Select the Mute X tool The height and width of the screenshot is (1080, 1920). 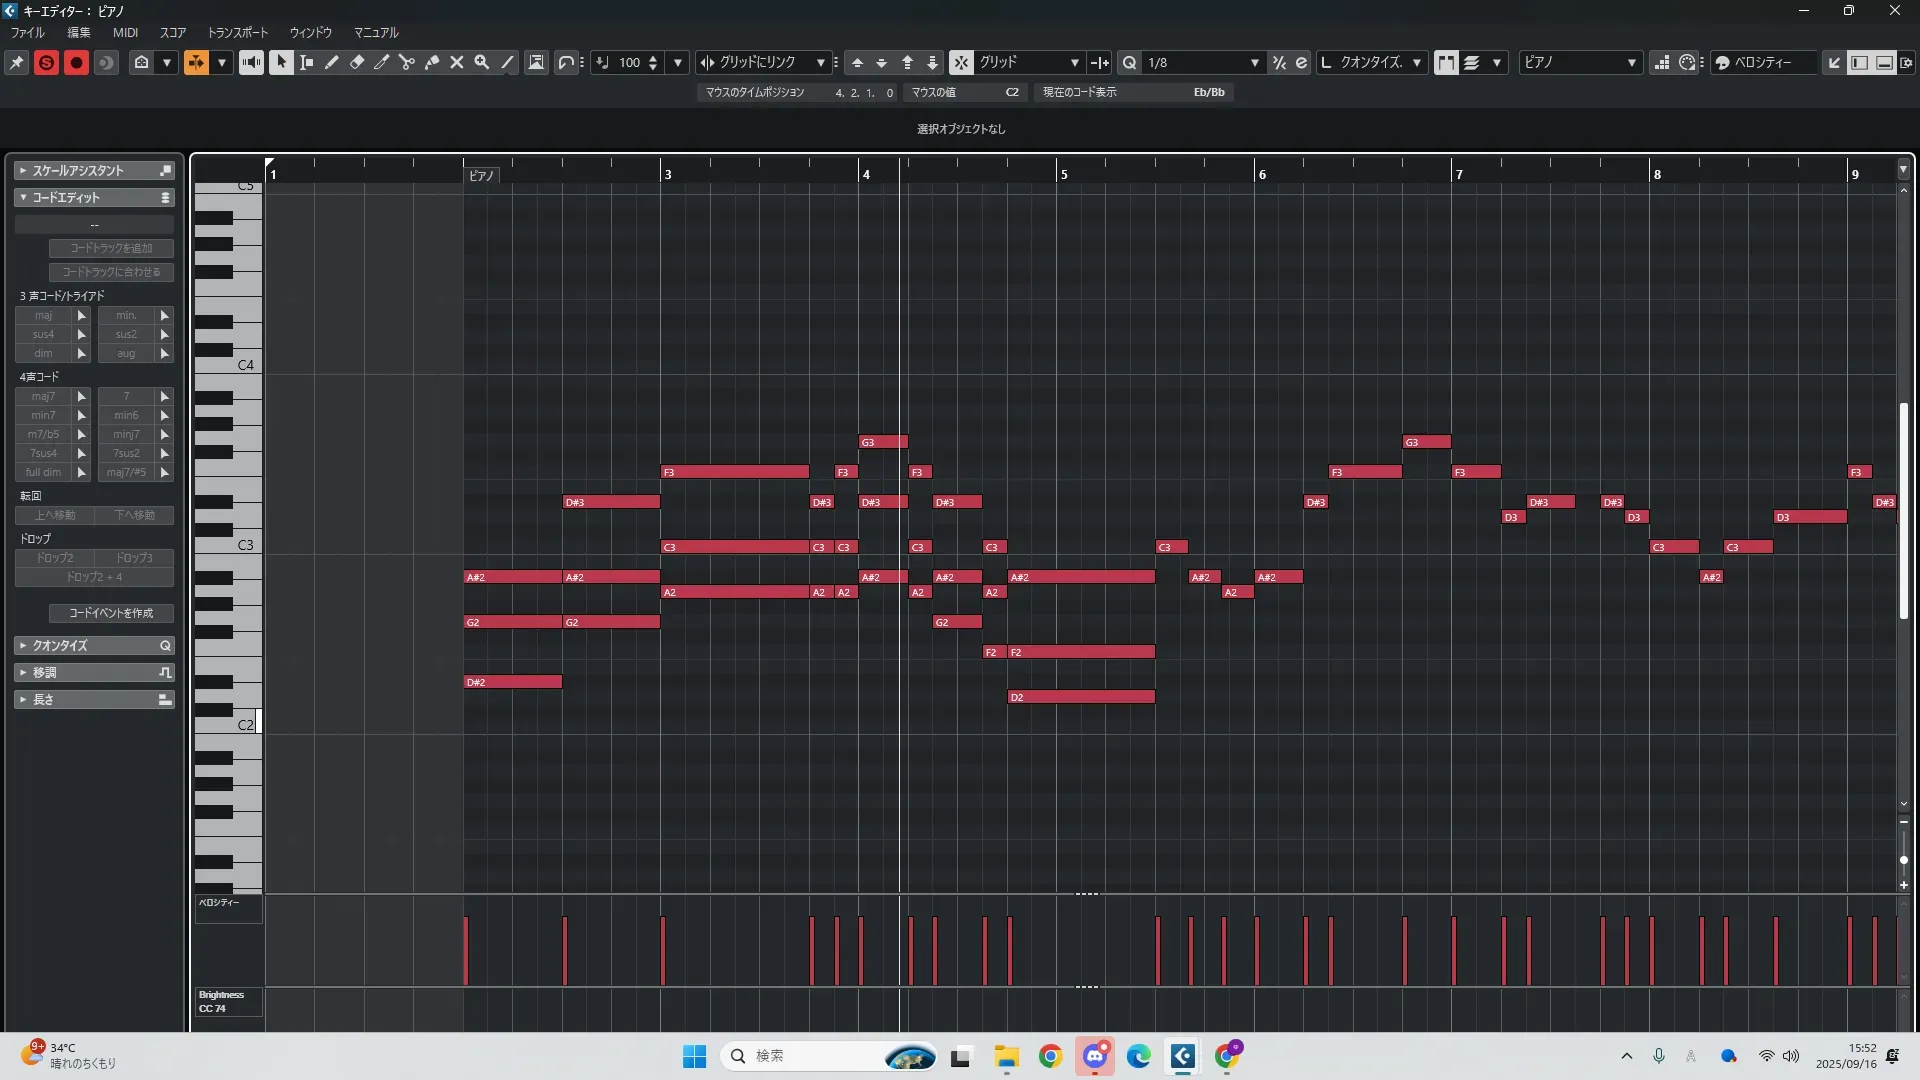pos(457,62)
